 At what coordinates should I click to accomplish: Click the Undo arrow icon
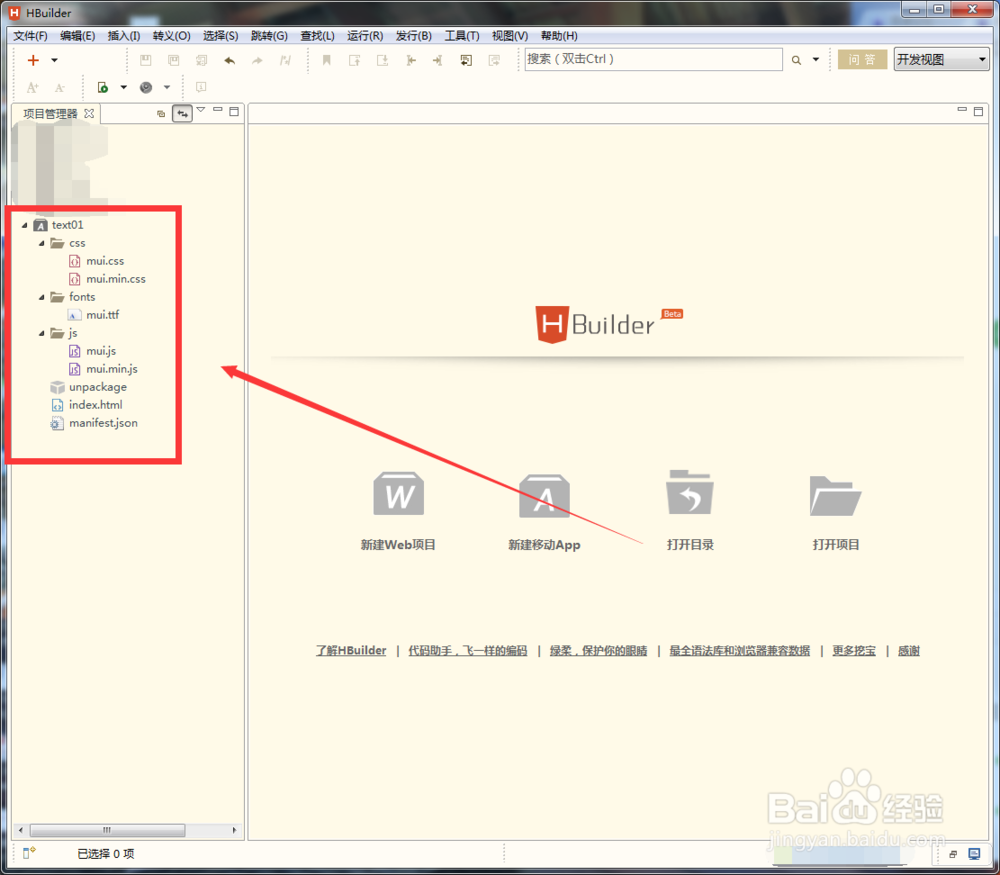[x=230, y=60]
